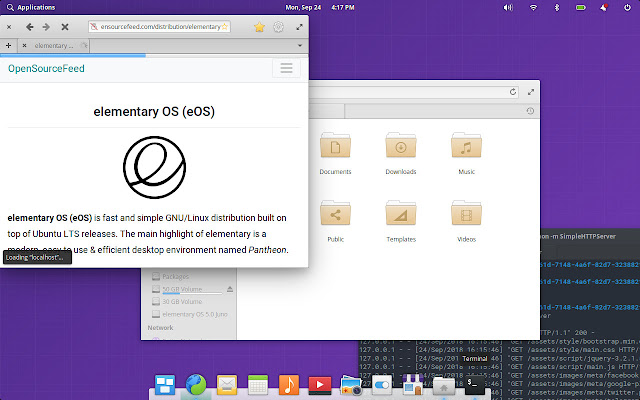
Task: Open AppCenter store from dock
Action: click(413, 384)
